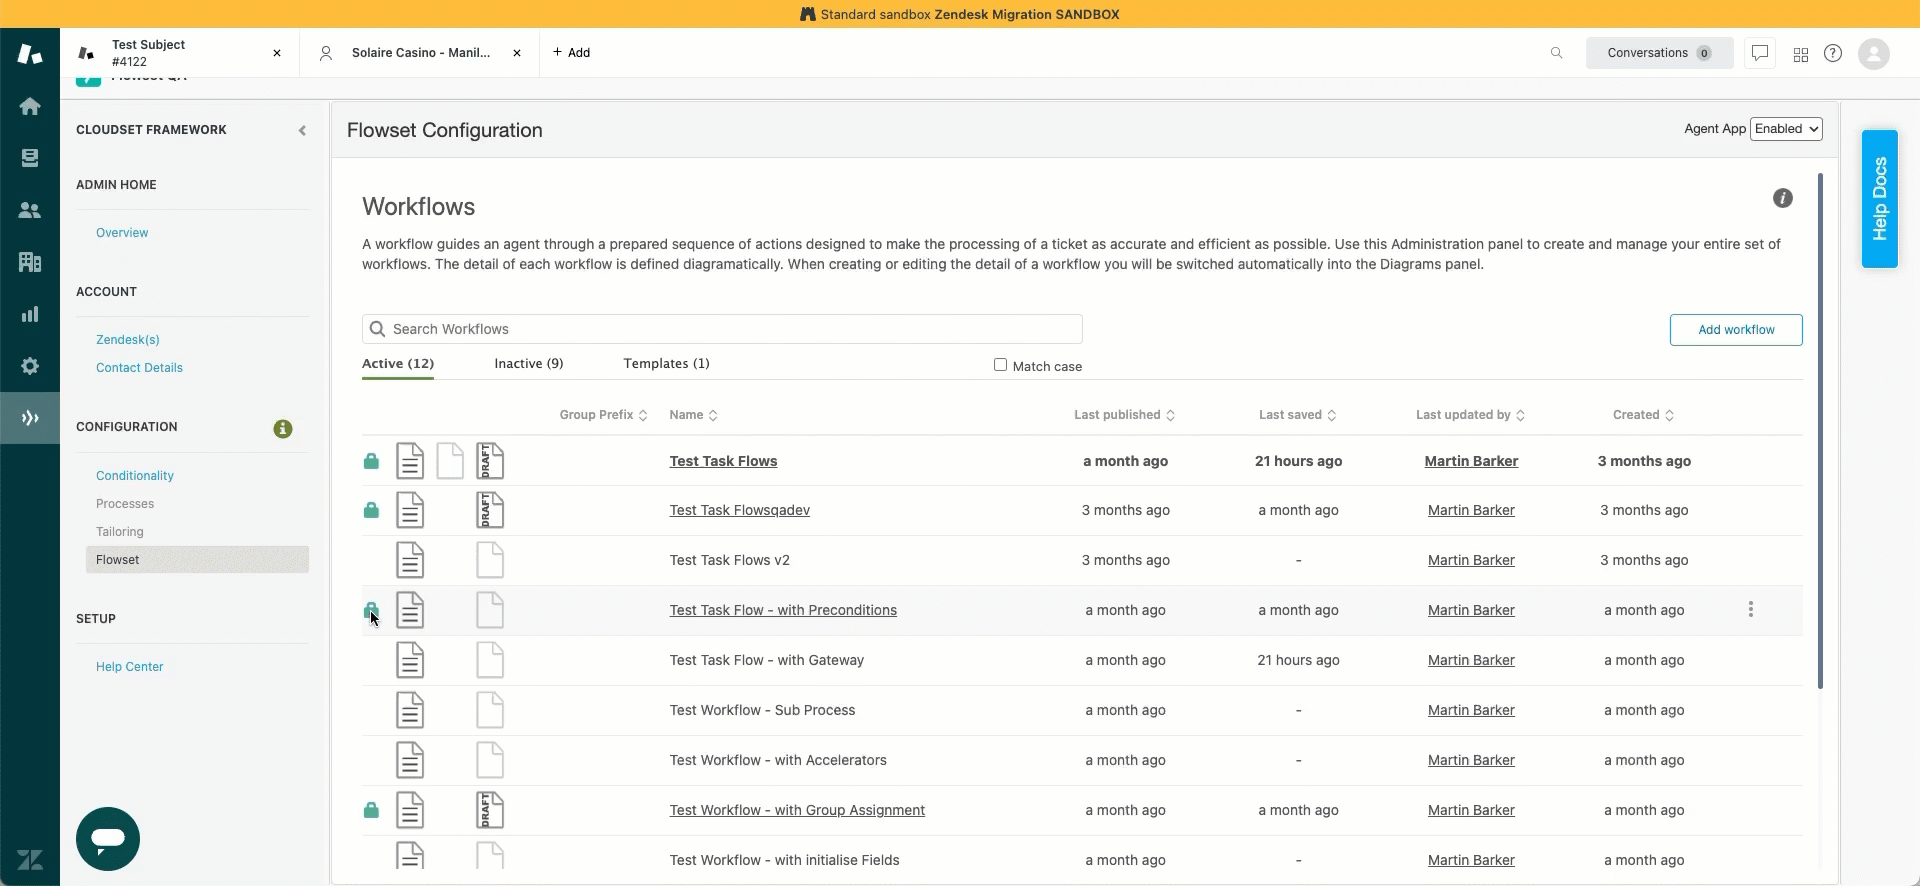
Task: Close the Test Subject #4122 tab
Action: pos(277,53)
